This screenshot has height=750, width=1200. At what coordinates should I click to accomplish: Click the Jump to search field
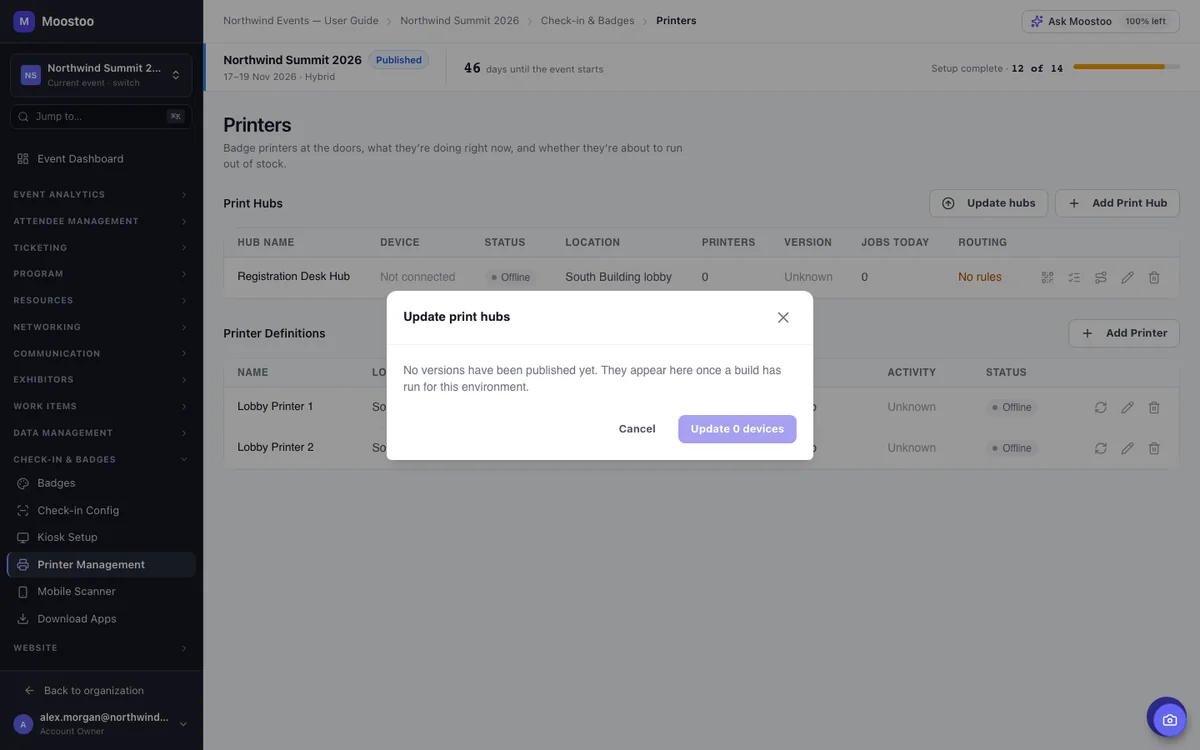point(101,116)
